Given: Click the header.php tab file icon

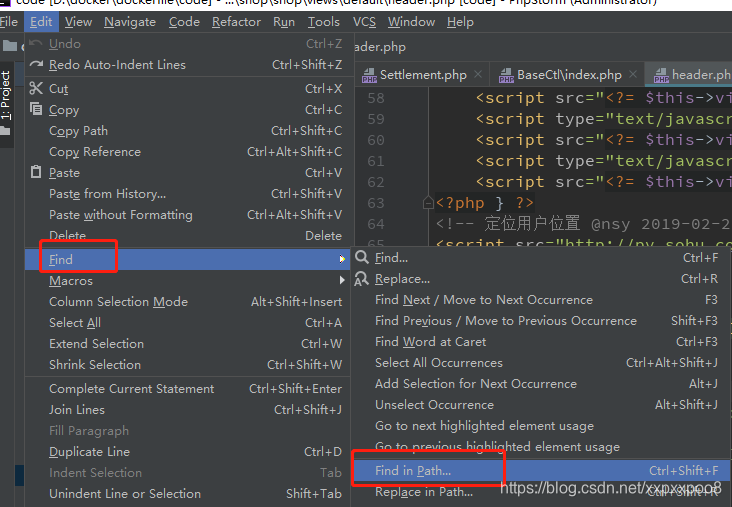Looking at the screenshot, I should tap(661, 75).
